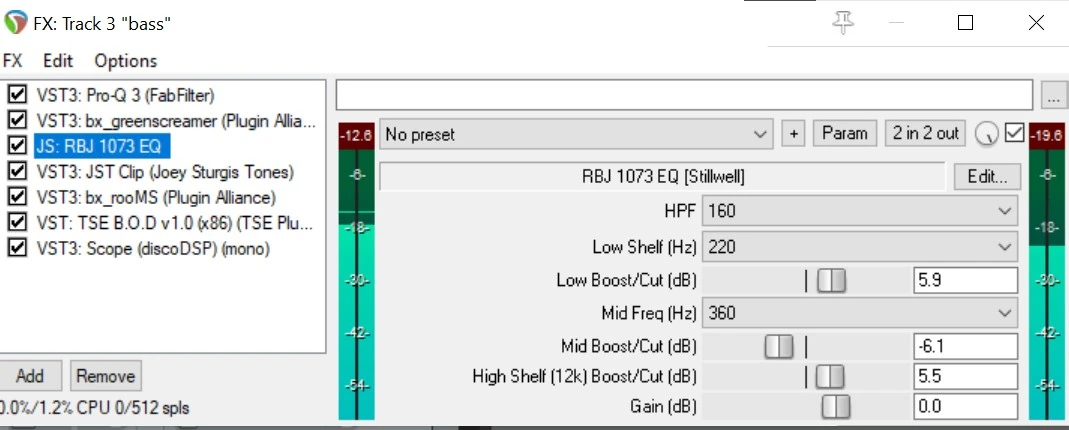Toggle the RBJ 1073 EQ checkbox
1069x430 pixels.
tap(16, 146)
